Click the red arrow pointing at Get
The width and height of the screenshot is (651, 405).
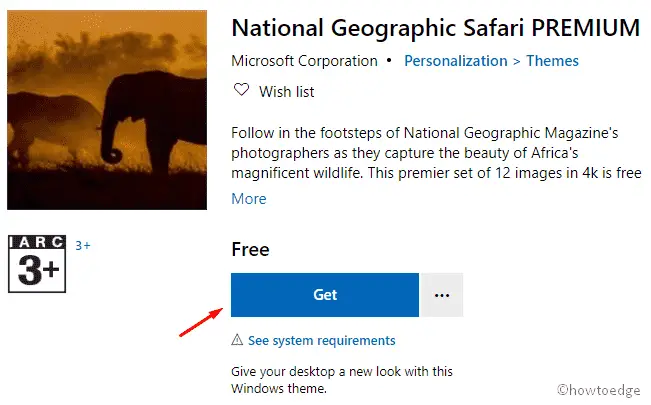tap(200, 322)
